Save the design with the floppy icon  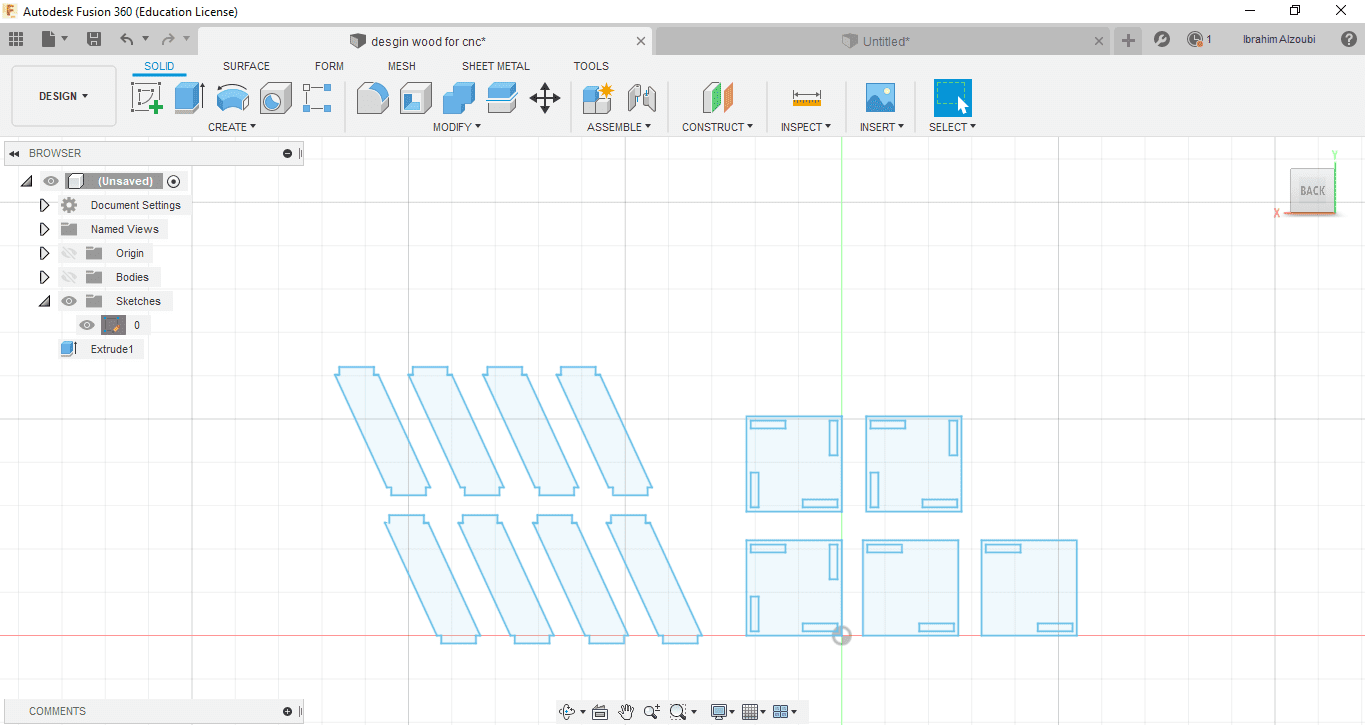pyautogui.click(x=94, y=39)
